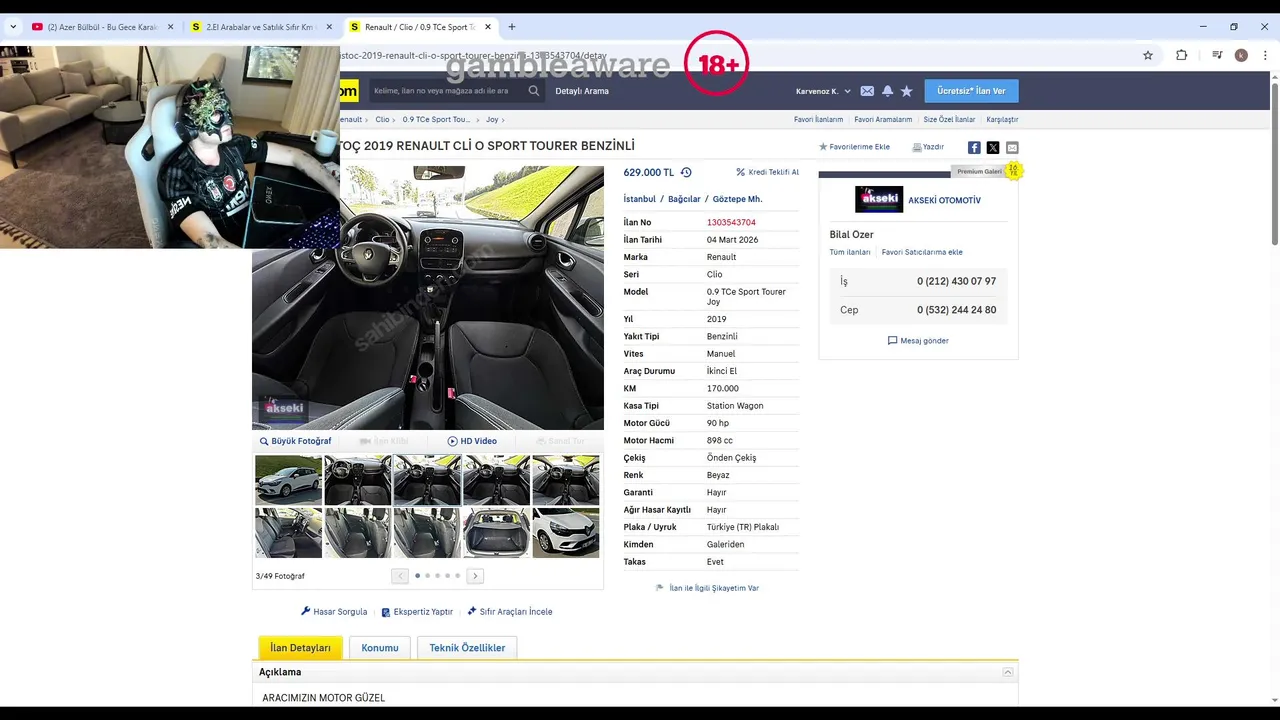Open Bağcılar location link
Viewport: 1280px width, 720px height.
tap(684, 199)
